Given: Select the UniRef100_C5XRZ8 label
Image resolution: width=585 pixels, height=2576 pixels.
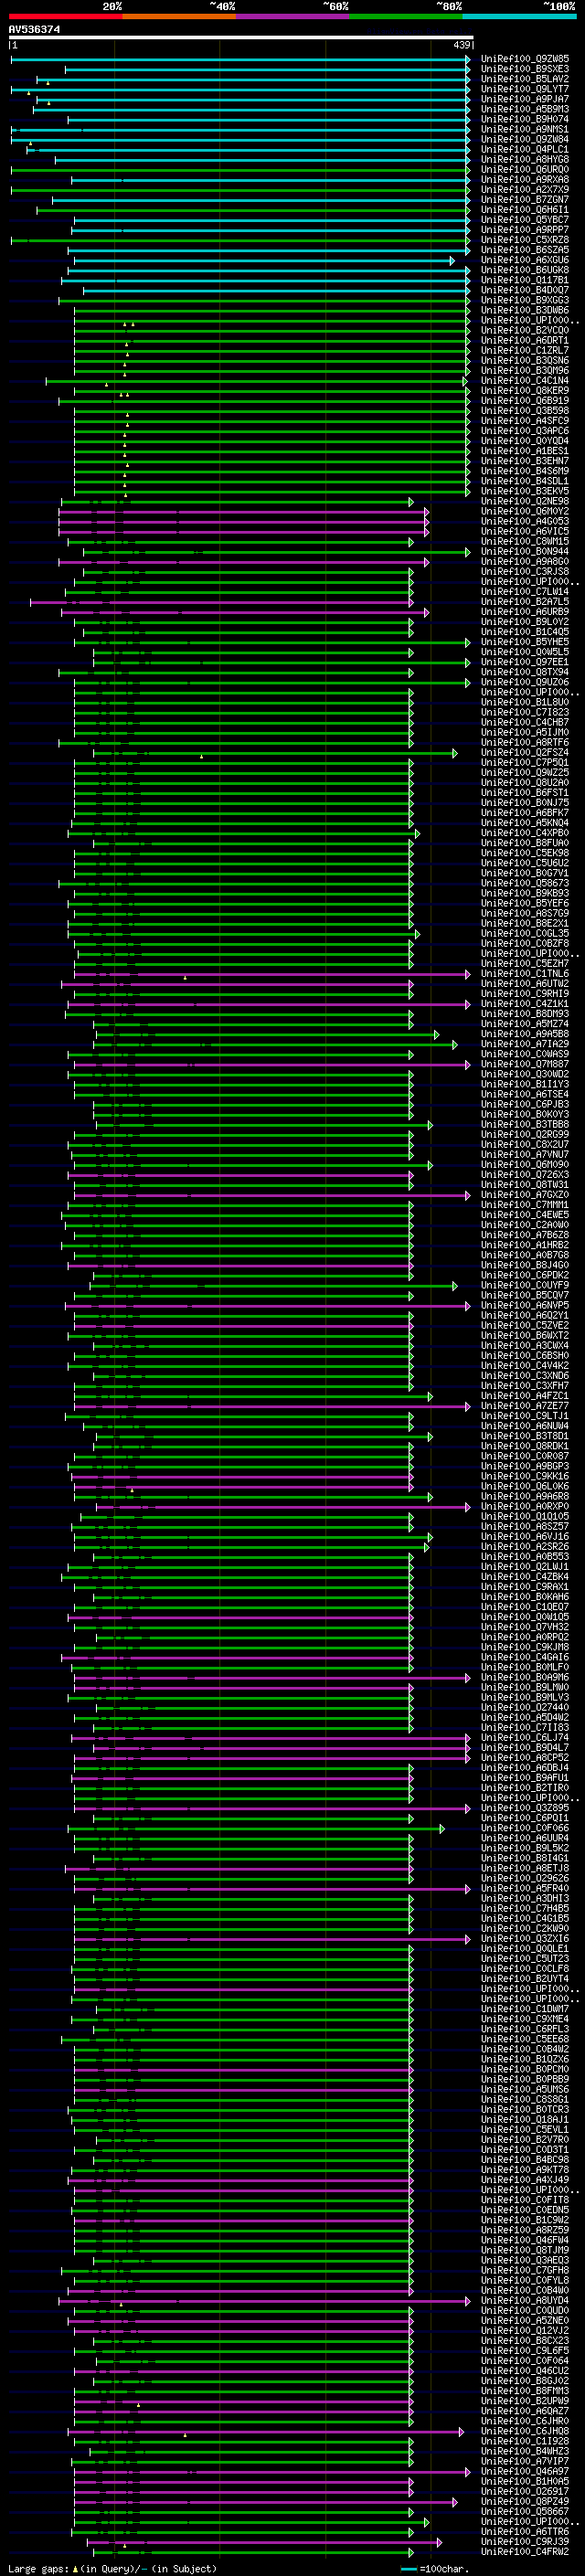Looking at the screenshot, I should [x=525, y=240].
